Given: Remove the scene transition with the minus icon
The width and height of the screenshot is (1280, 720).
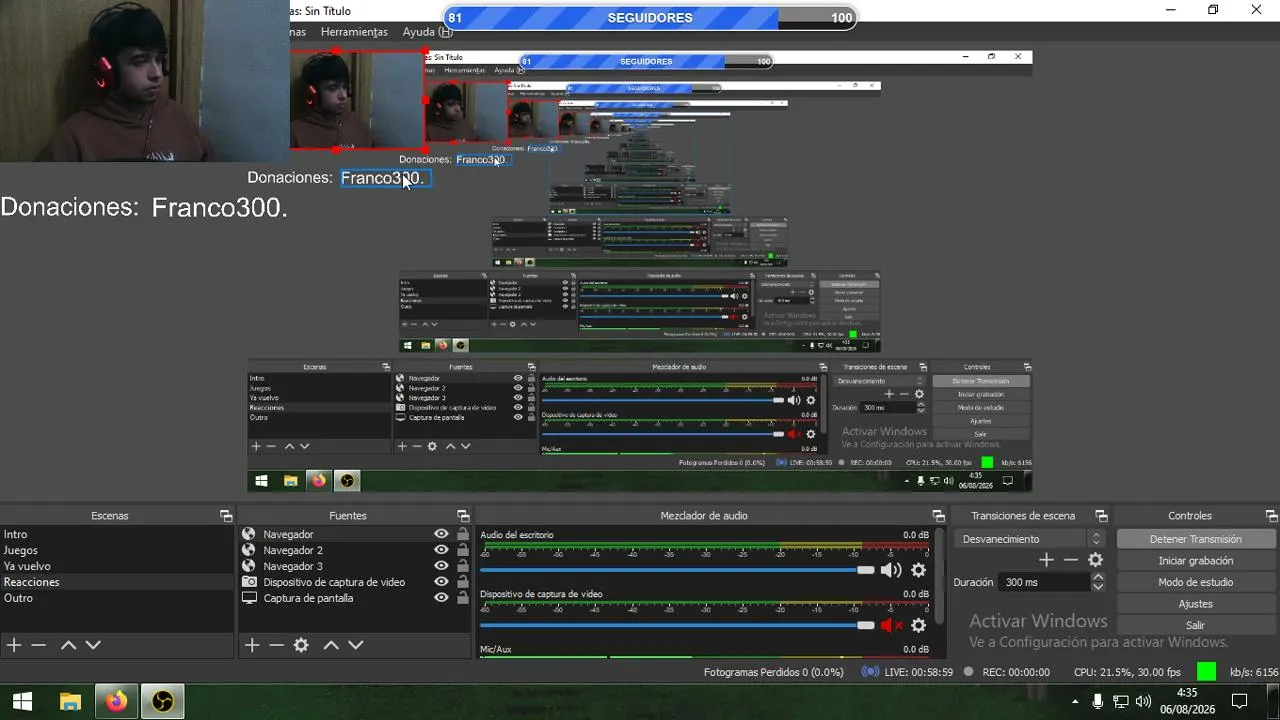Looking at the screenshot, I should click(x=1071, y=560).
